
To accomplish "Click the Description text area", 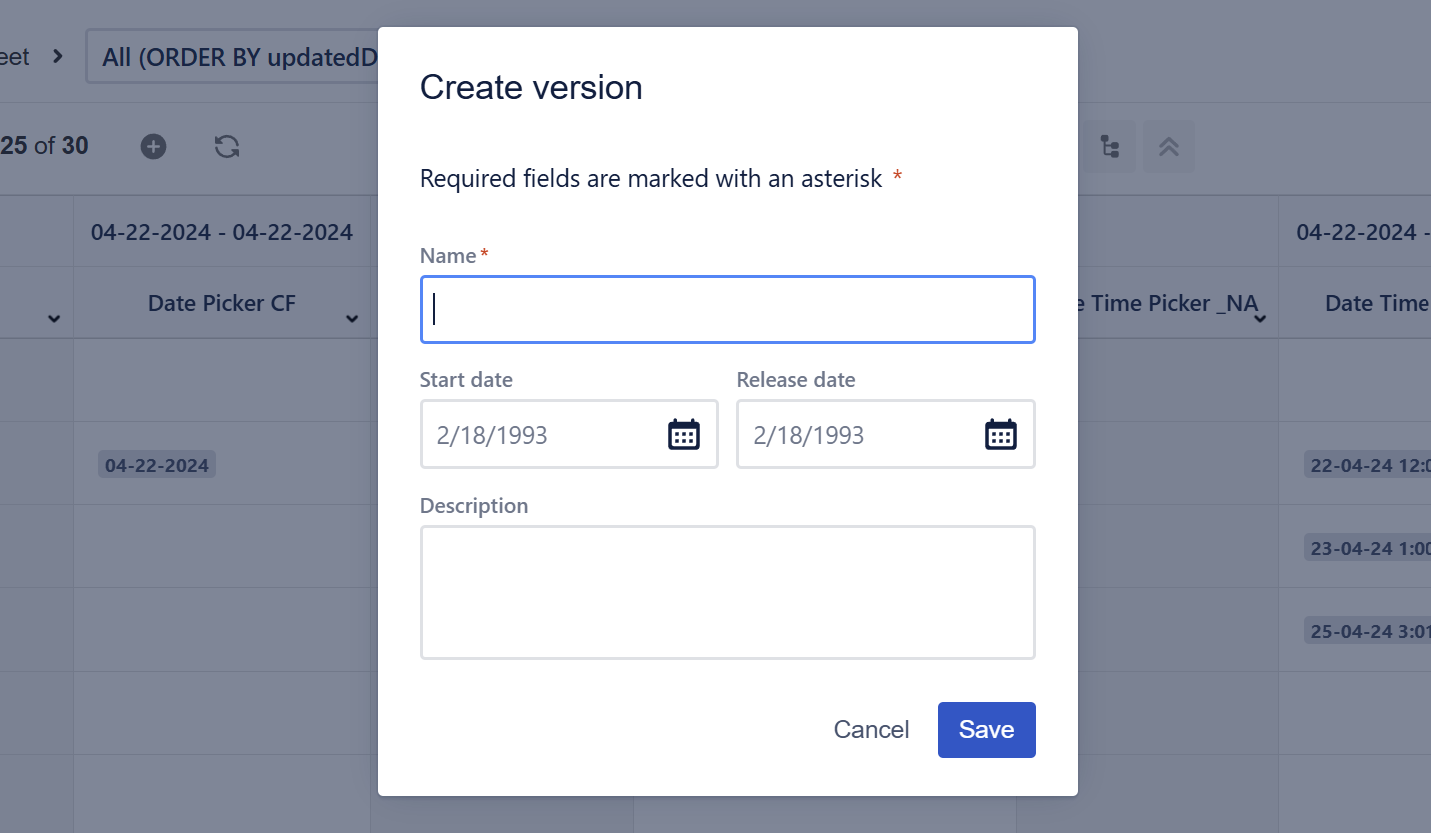I will click(727, 592).
